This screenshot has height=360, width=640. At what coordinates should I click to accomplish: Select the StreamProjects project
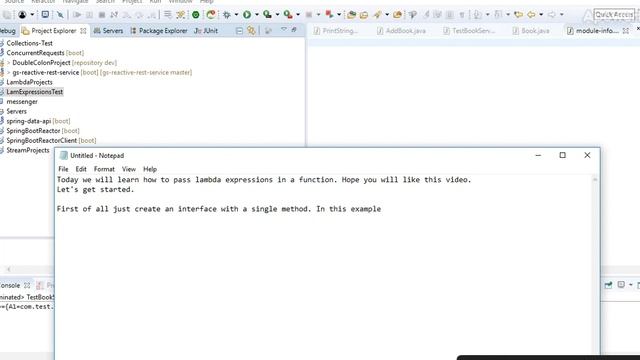(28, 150)
